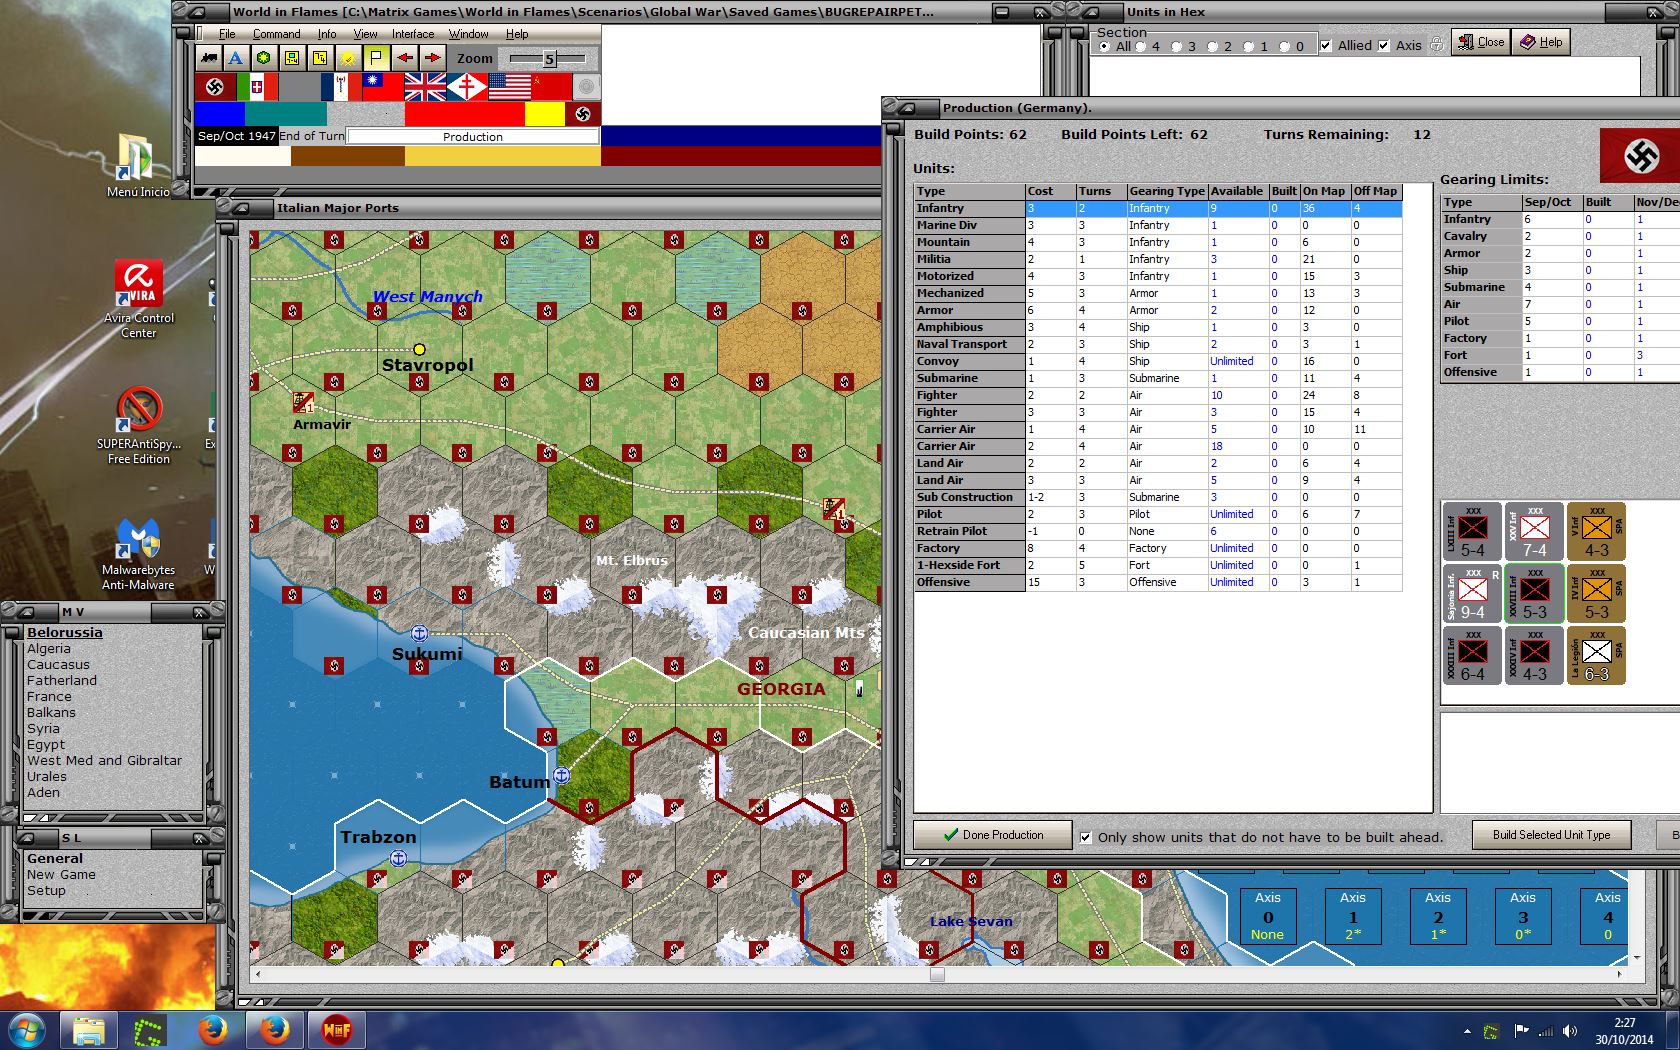This screenshot has width=1680, height=1050.
Task: Click the red right arrow toolbar button
Action: click(x=432, y=58)
